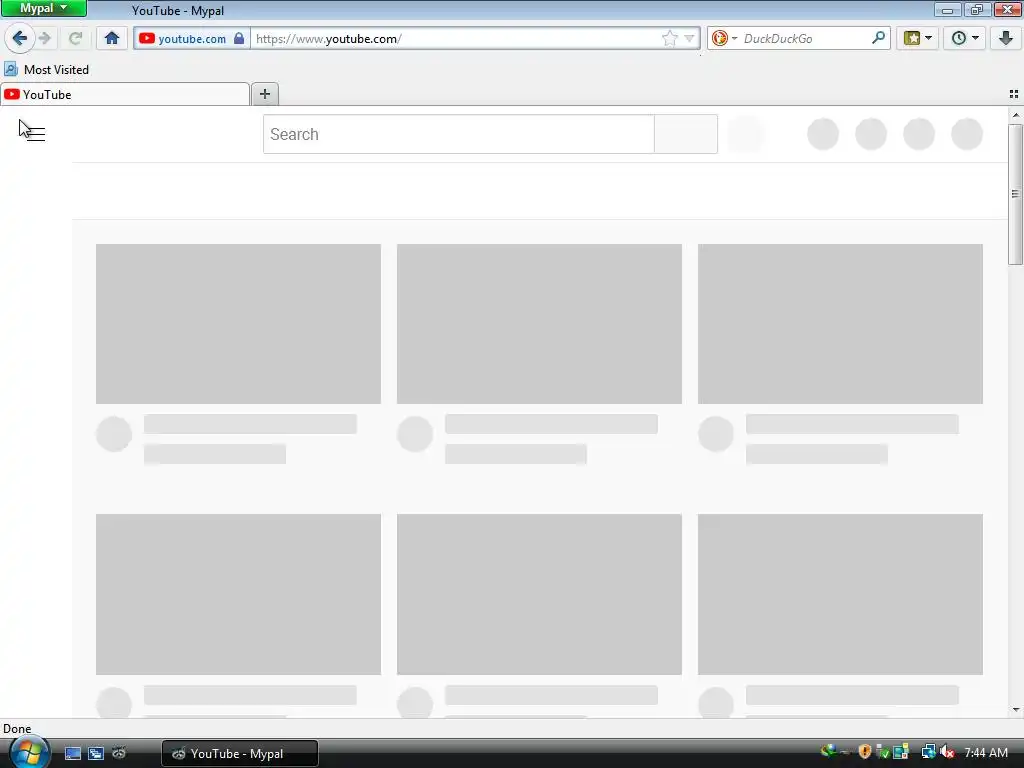Click the muted volume tray icon

(x=947, y=752)
